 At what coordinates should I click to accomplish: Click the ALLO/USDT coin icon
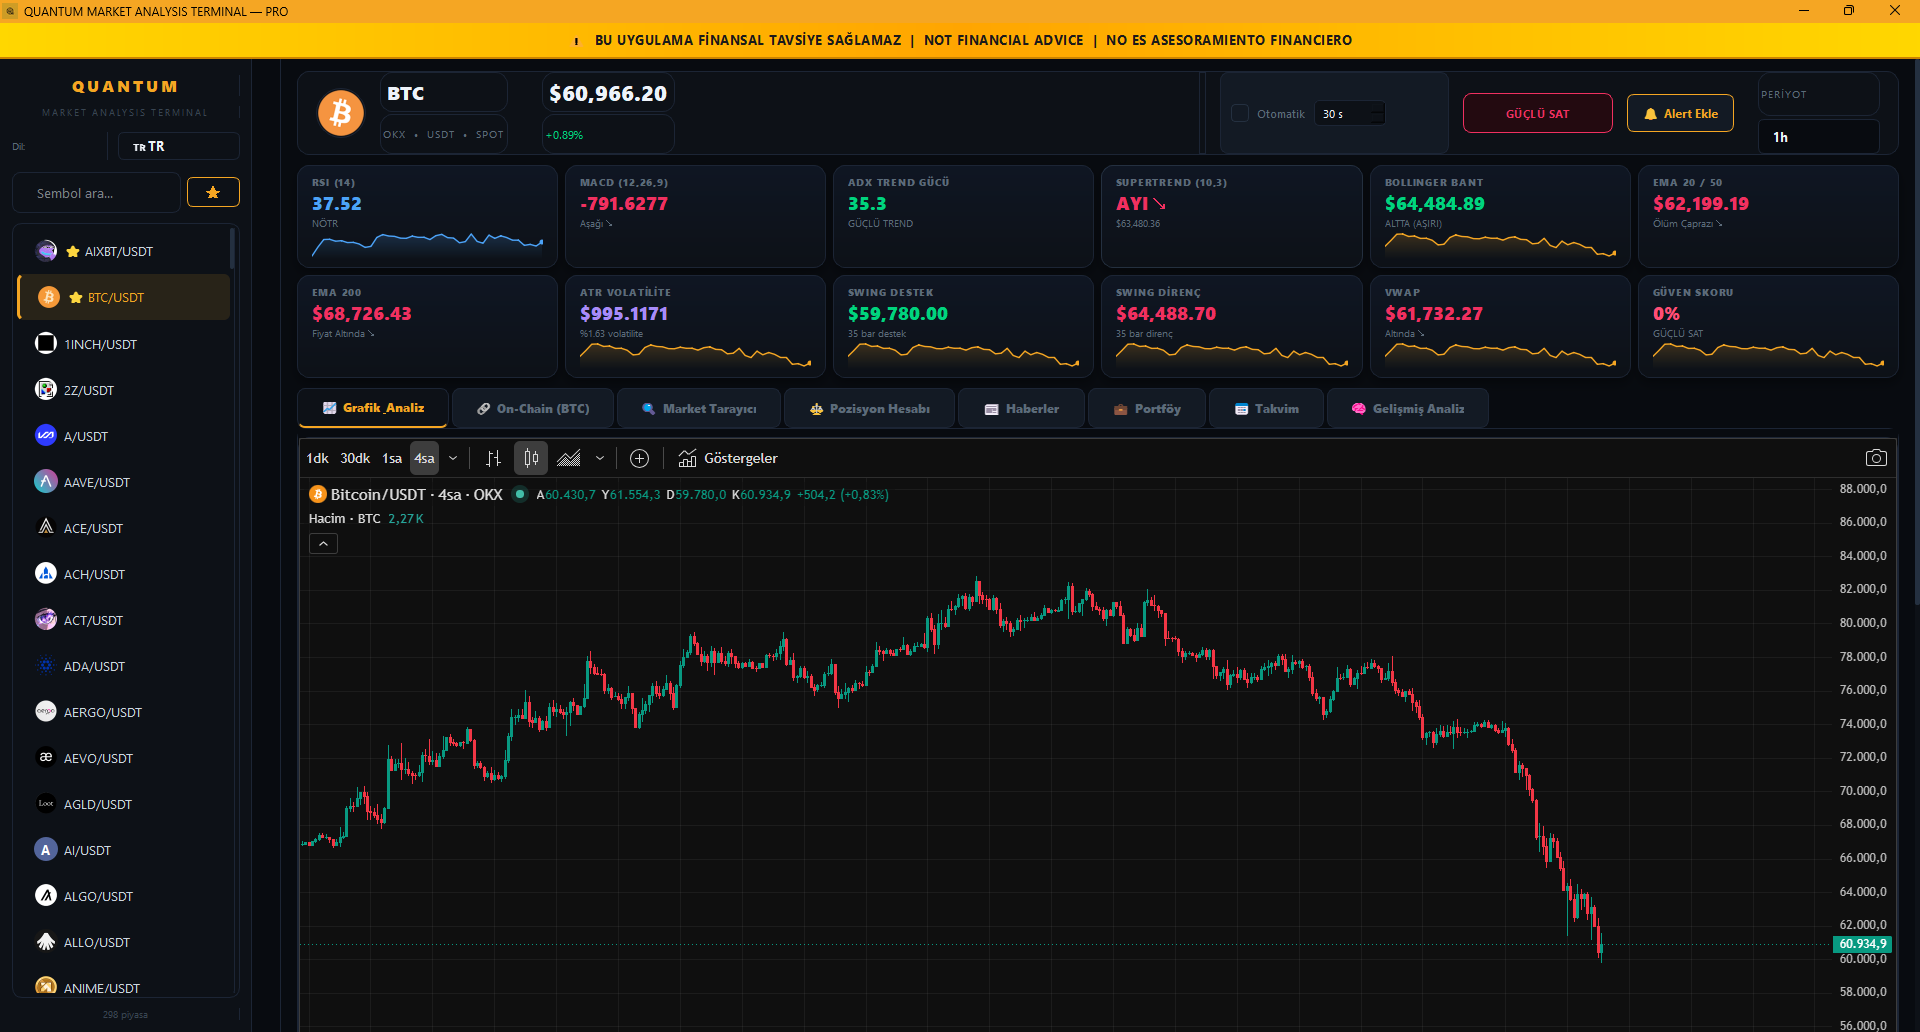click(x=46, y=942)
